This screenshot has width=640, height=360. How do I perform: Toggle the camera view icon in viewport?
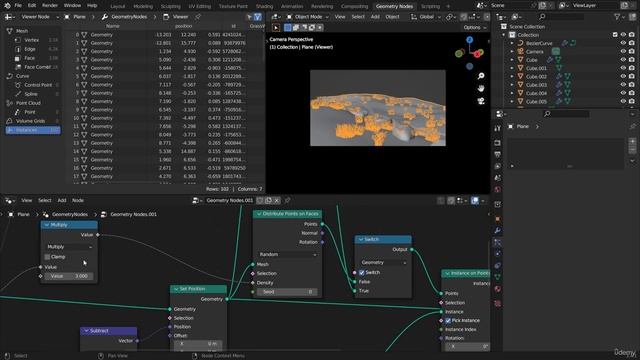tap(481, 101)
